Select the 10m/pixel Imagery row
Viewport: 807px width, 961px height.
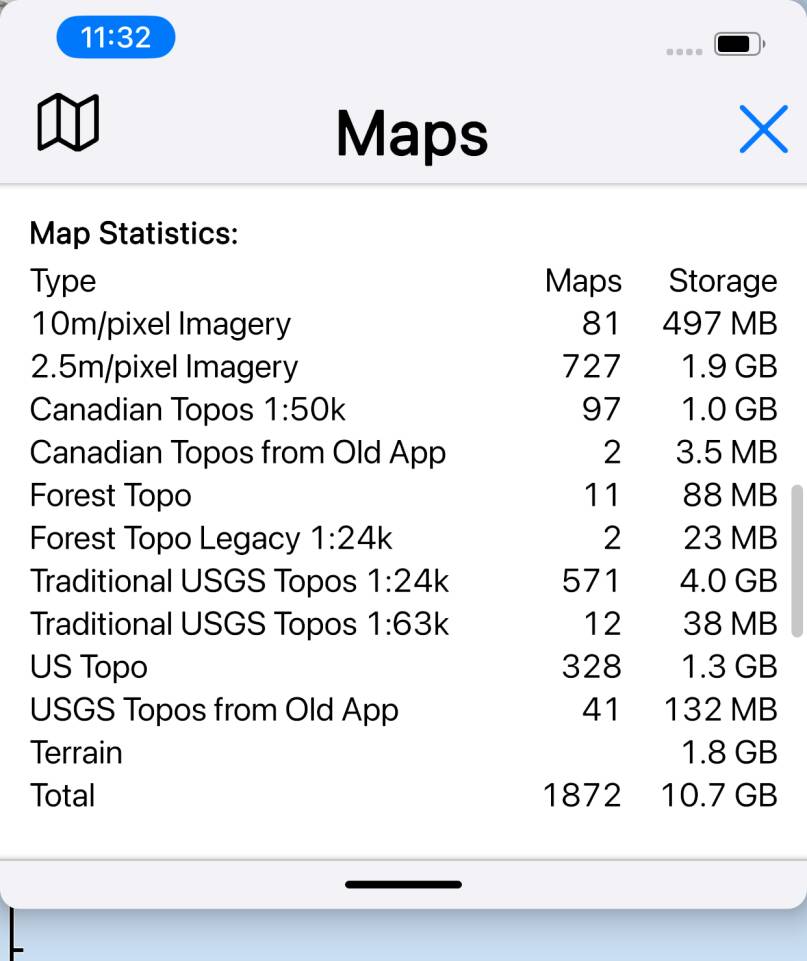tap(160, 324)
